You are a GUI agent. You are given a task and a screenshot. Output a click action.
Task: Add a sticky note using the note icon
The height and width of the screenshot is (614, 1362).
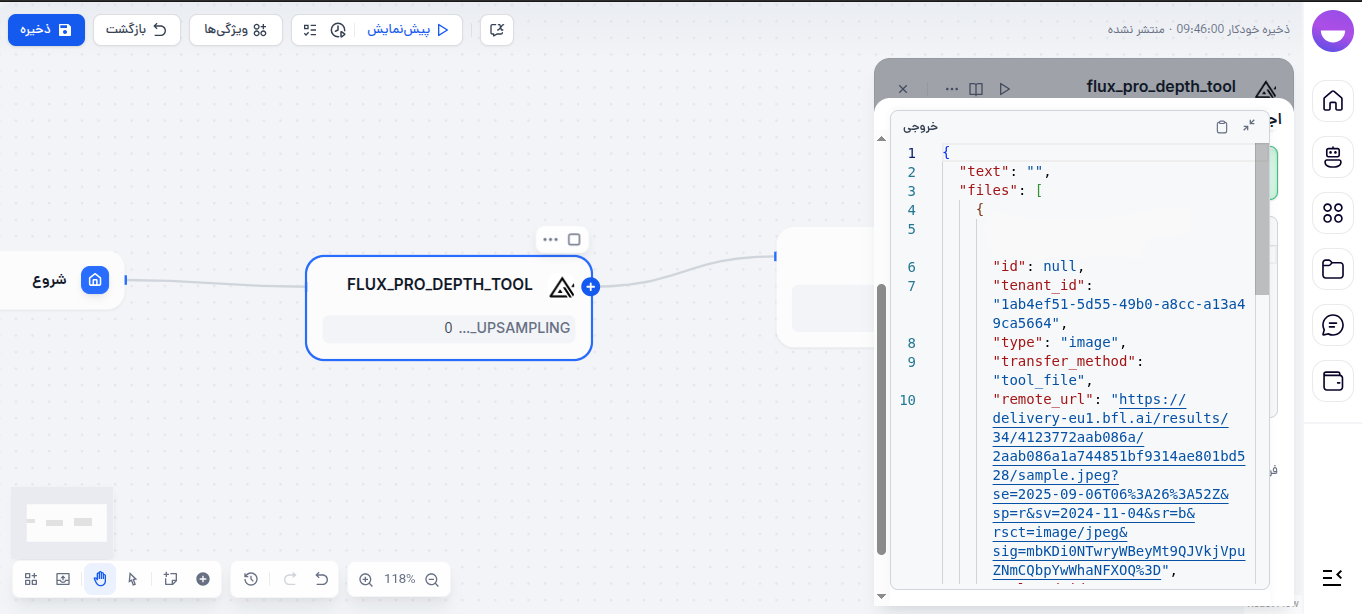pyautogui.click(x=170, y=579)
